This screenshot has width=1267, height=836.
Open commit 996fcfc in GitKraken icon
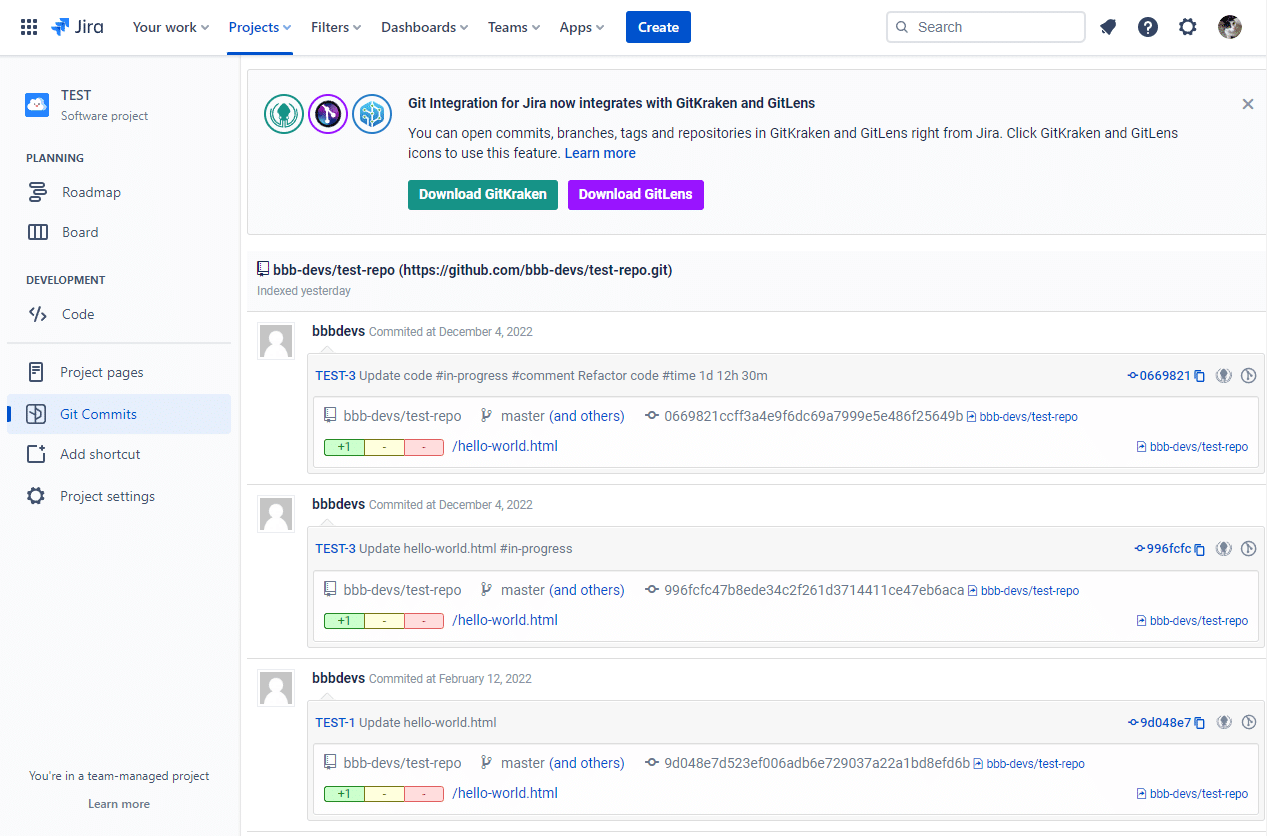1223,549
